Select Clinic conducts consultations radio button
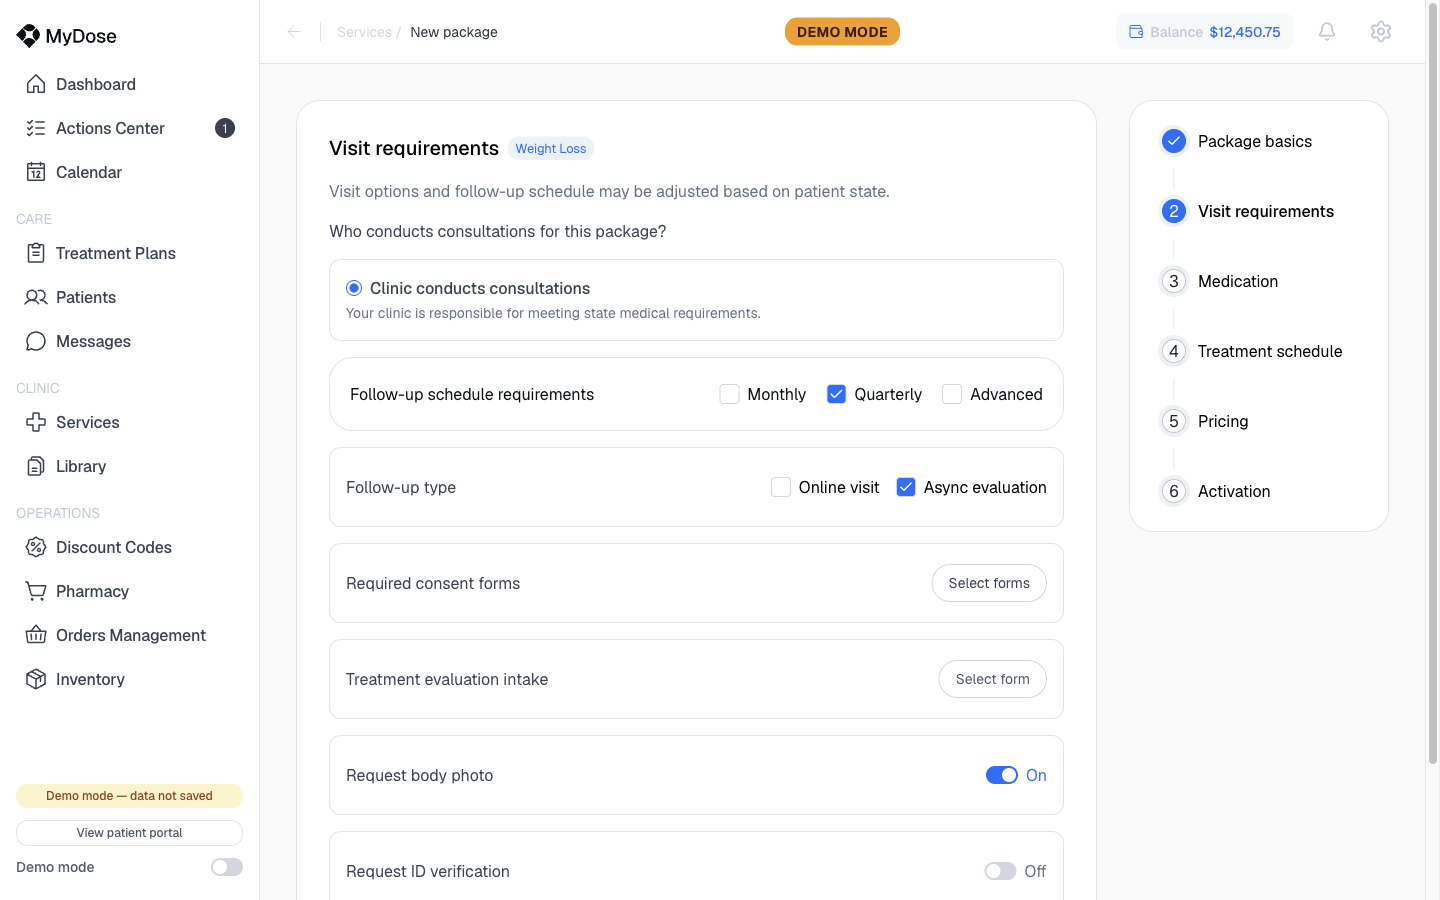Screen dimensions: 1440x900 (354, 288)
